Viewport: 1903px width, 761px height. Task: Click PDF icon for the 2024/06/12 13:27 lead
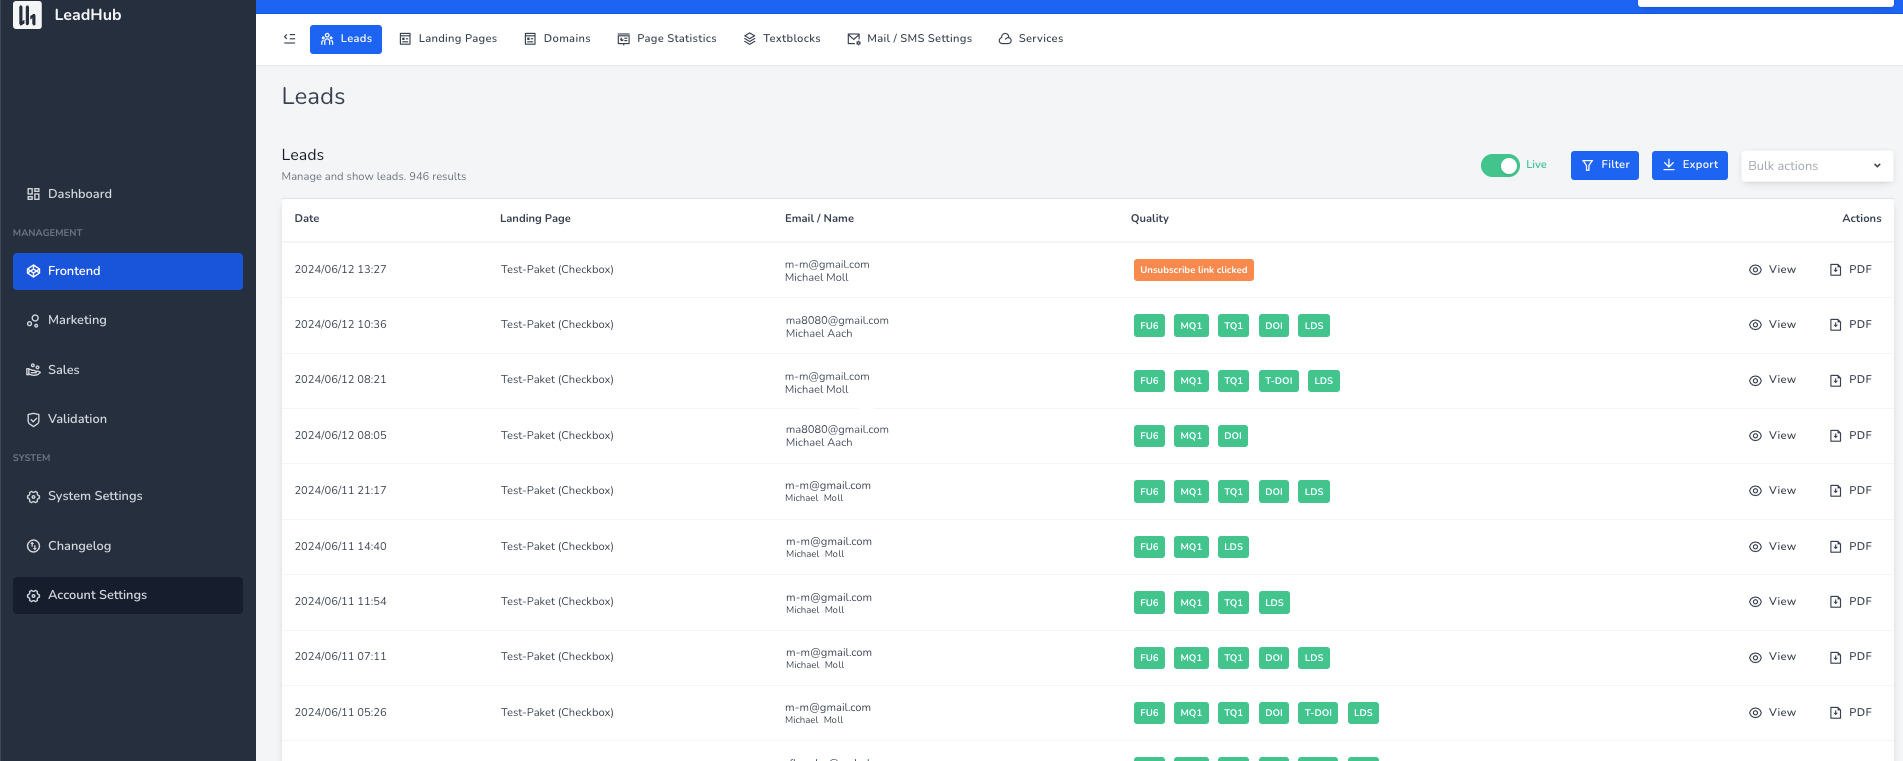[x=1835, y=270]
